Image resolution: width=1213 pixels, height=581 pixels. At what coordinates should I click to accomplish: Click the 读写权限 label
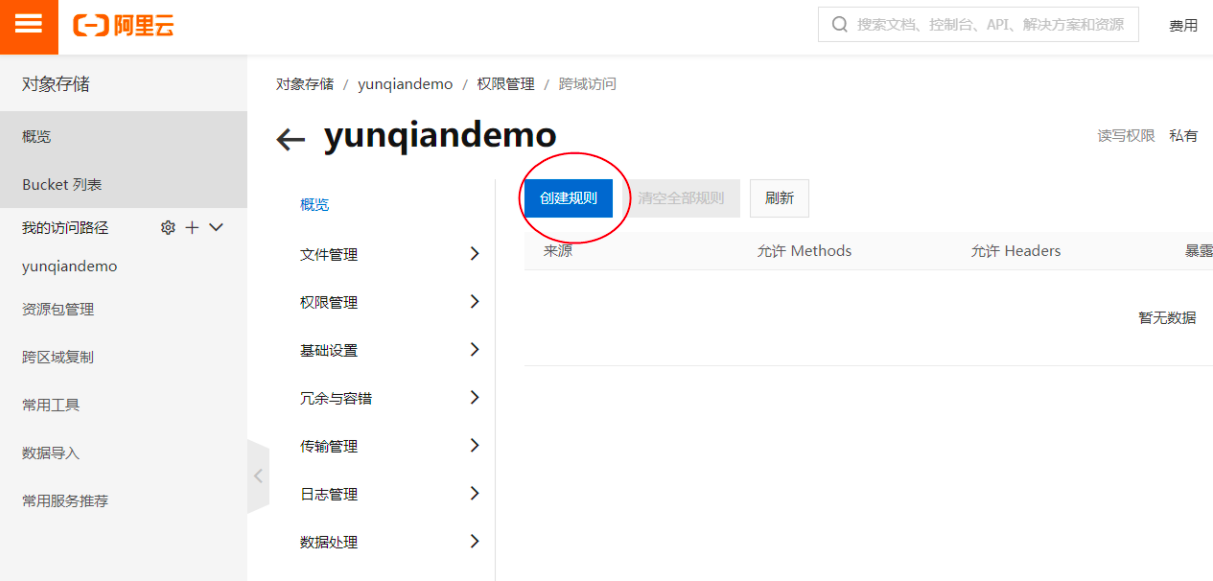(x=1126, y=136)
